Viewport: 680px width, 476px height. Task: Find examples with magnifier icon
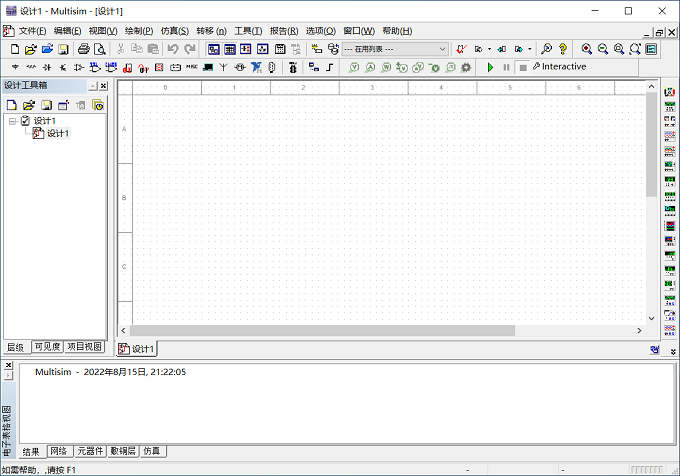point(546,49)
